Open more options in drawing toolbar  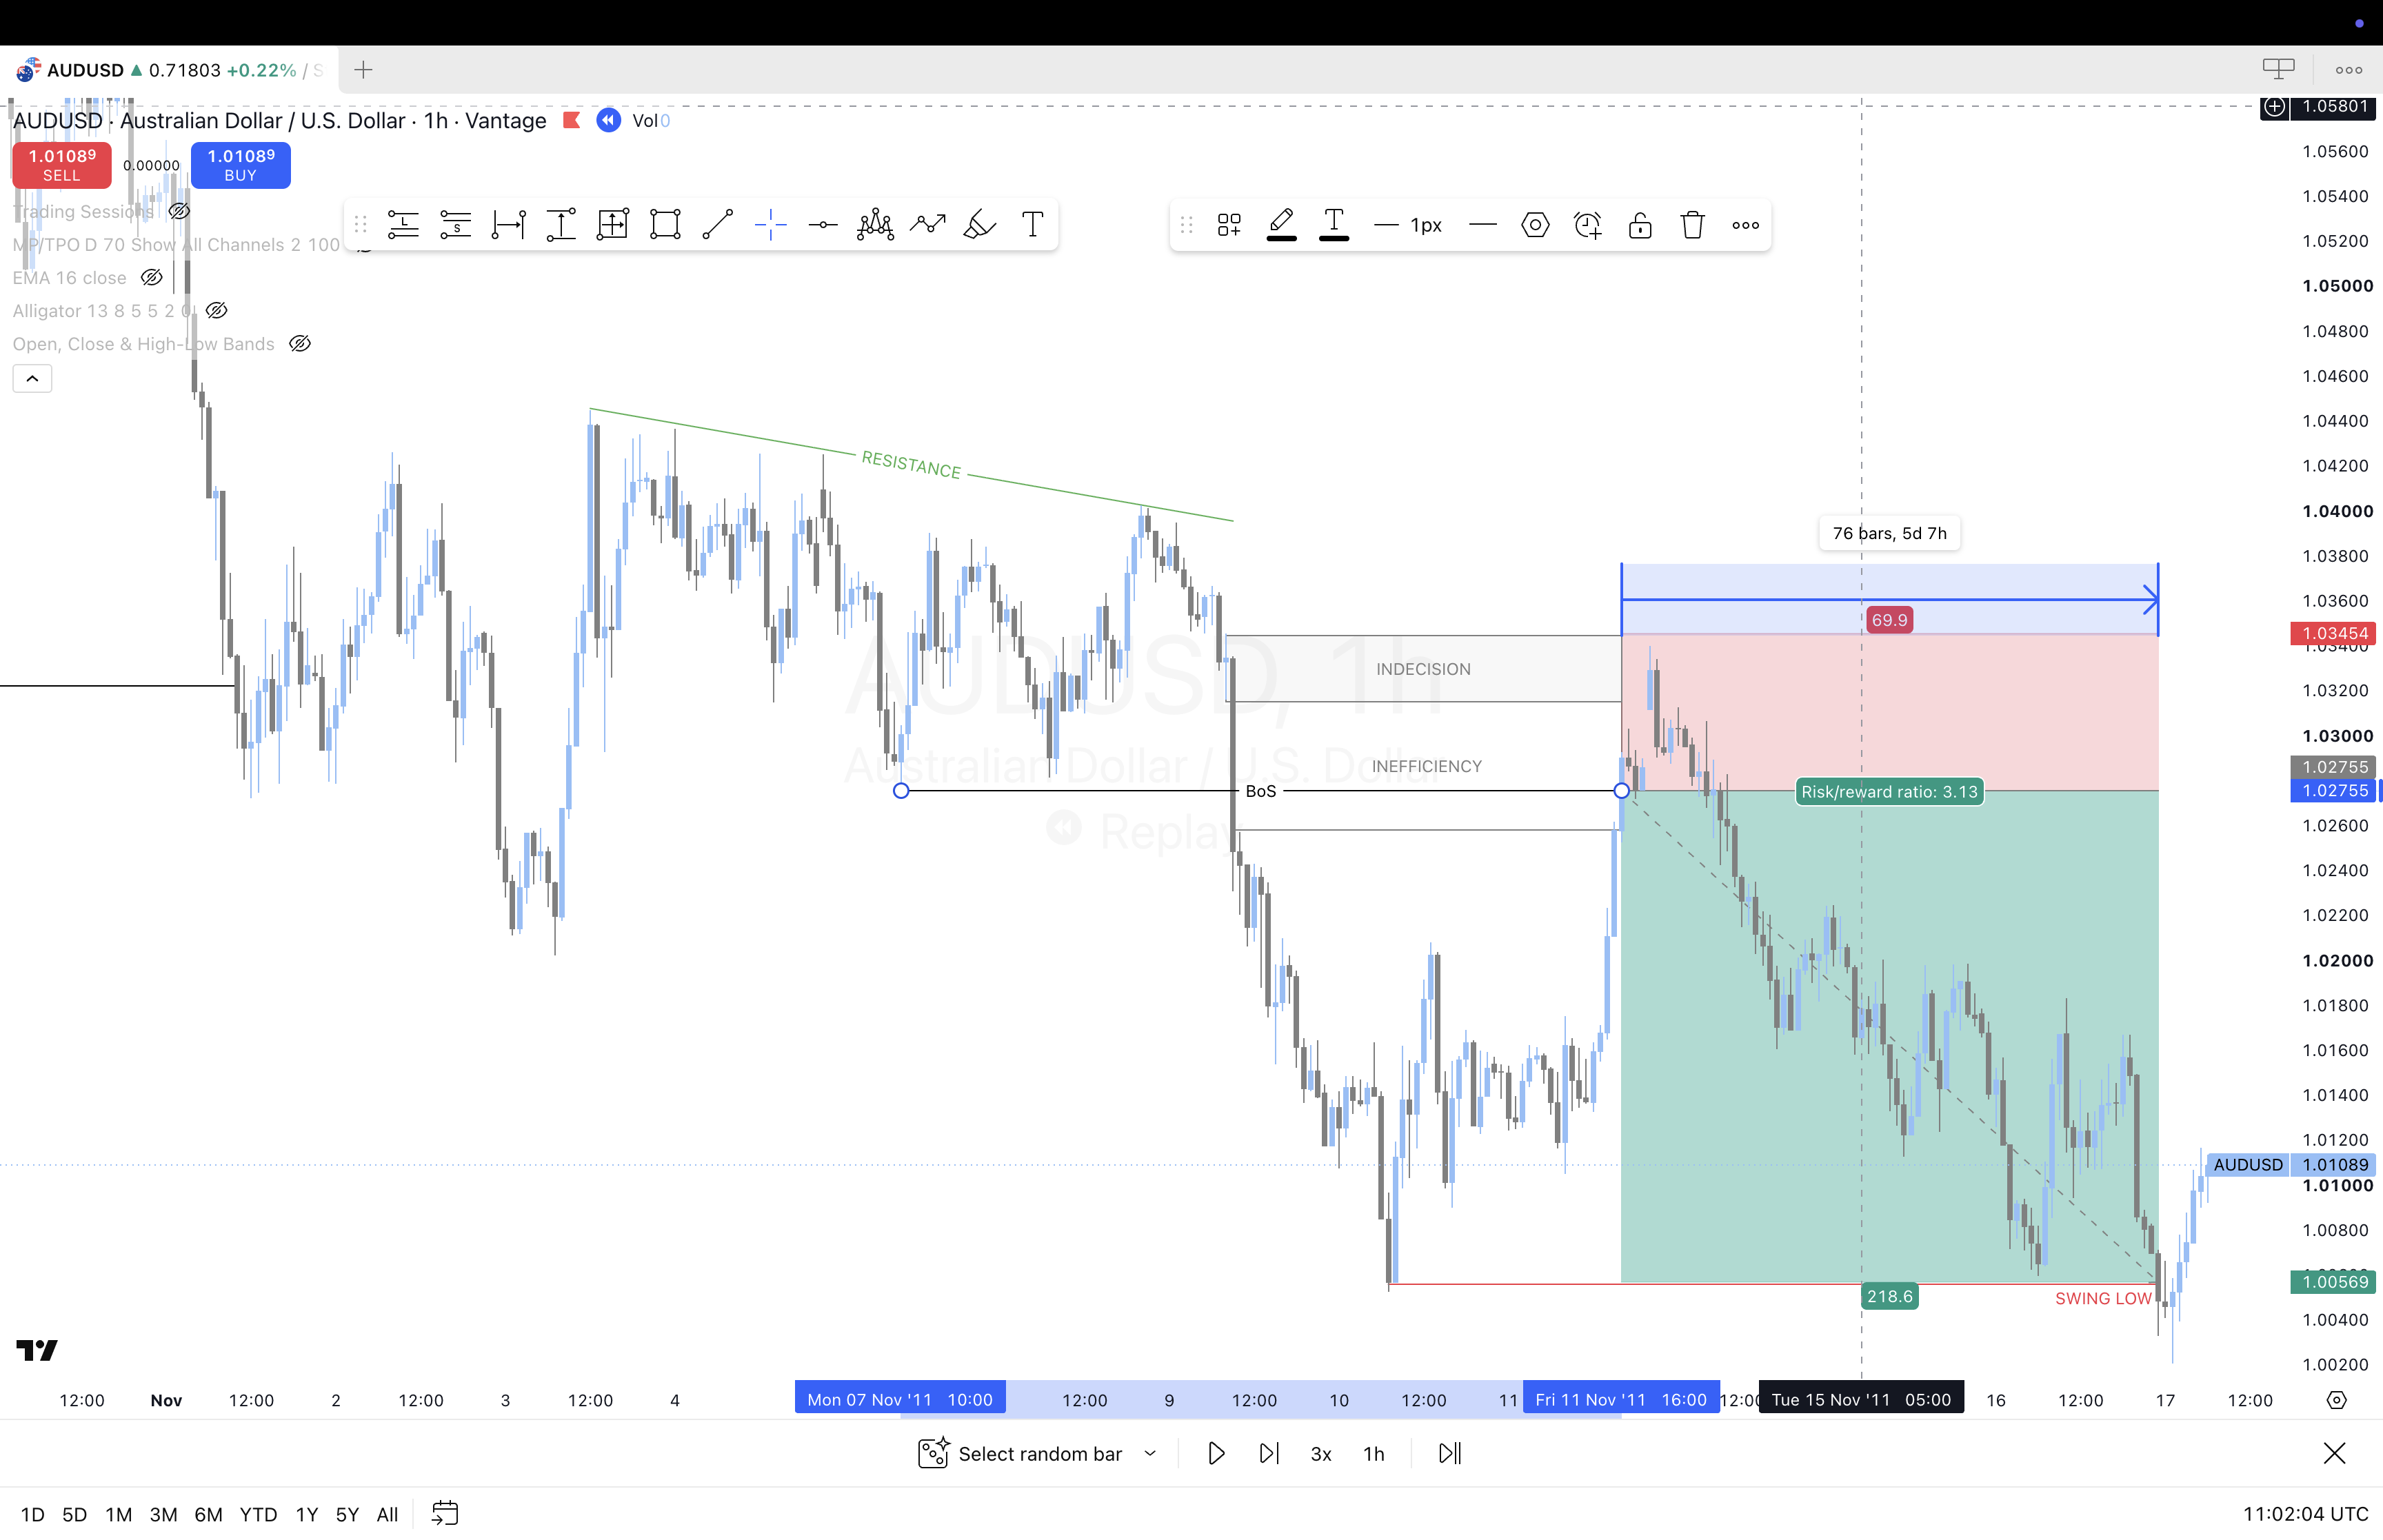(1746, 225)
